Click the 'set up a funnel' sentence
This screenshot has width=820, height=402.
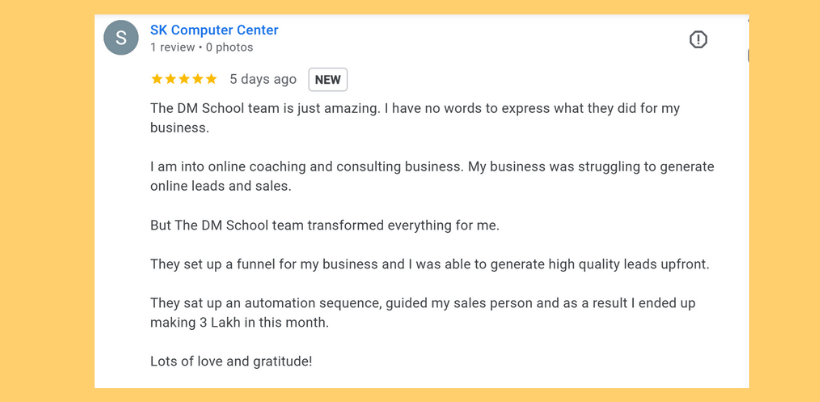tap(430, 265)
